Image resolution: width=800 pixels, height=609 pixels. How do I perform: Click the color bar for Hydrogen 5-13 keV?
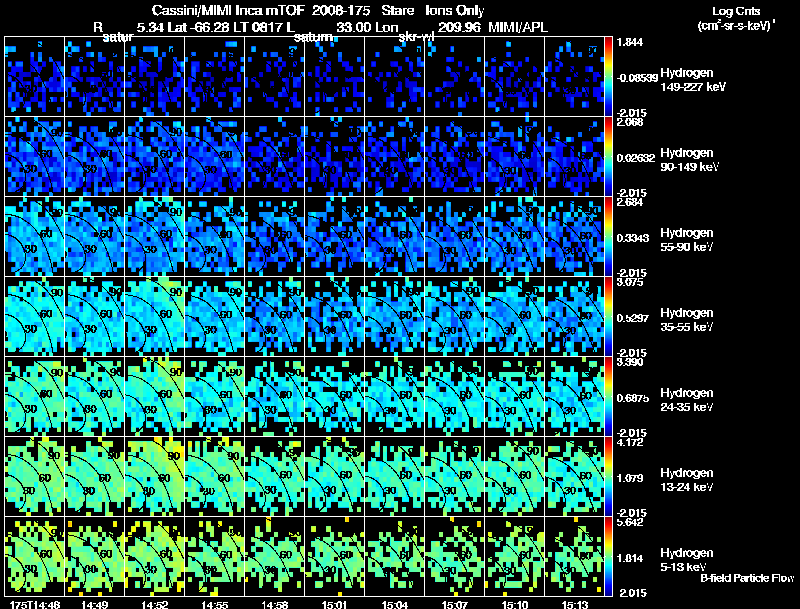pyautogui.click(x=609, y=557)
